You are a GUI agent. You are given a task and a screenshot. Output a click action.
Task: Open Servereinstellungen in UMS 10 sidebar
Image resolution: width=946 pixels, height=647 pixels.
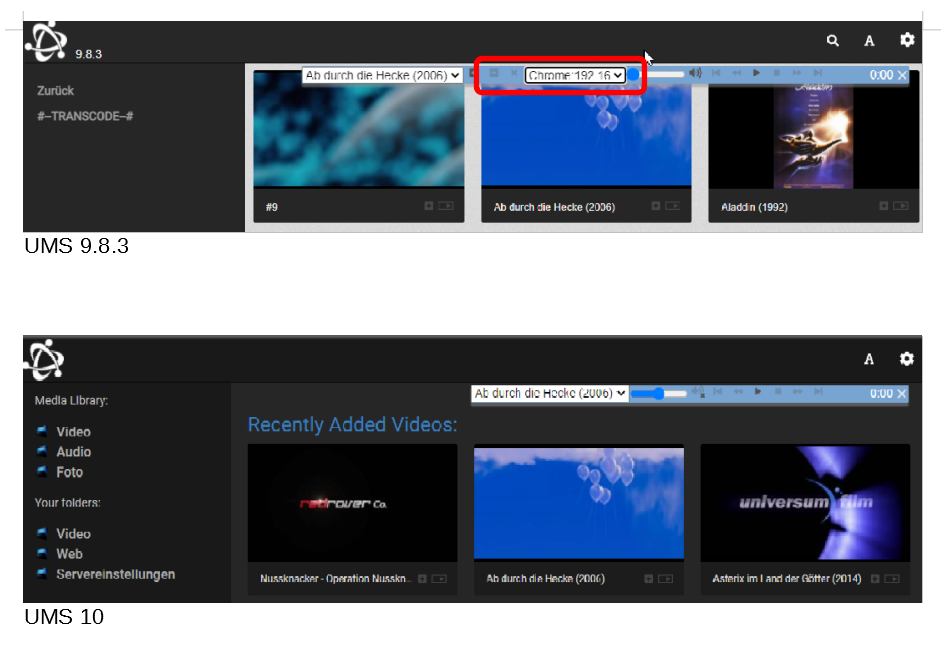point(116,574)
